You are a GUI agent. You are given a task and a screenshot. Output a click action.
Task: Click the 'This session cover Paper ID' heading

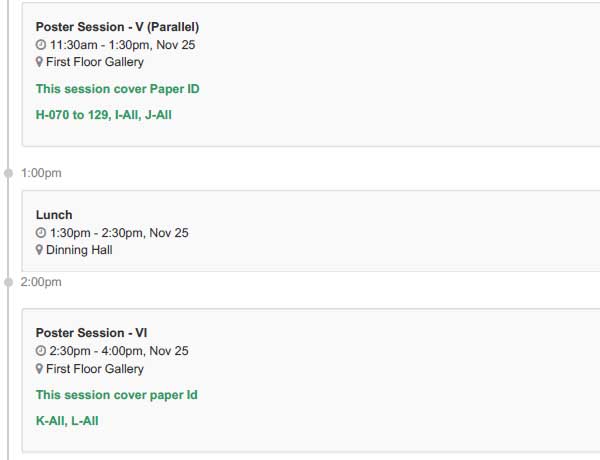(x=117, y=89)
